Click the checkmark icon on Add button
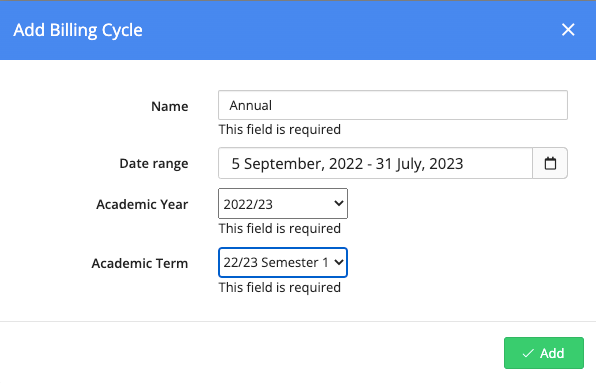Viewport: 596px width, 383px height. 528,353
